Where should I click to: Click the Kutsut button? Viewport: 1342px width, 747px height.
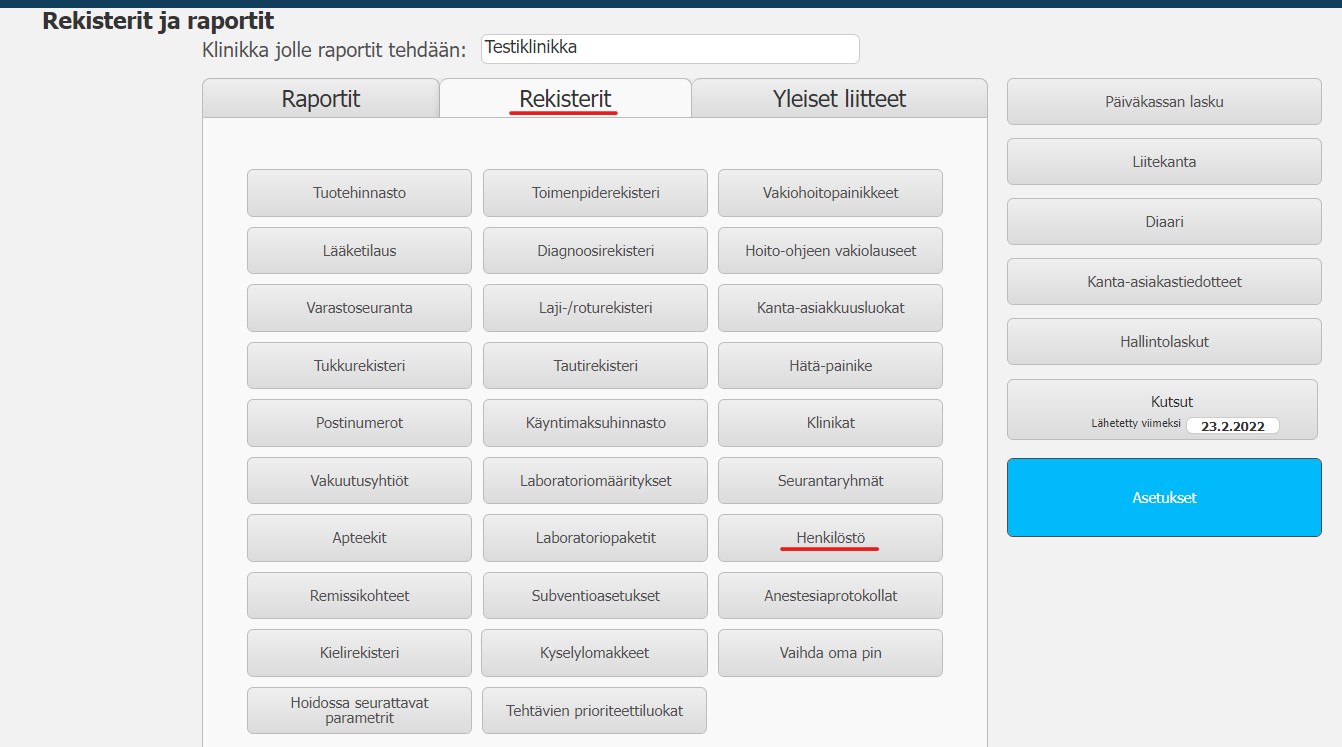(x=1162, y=409)
